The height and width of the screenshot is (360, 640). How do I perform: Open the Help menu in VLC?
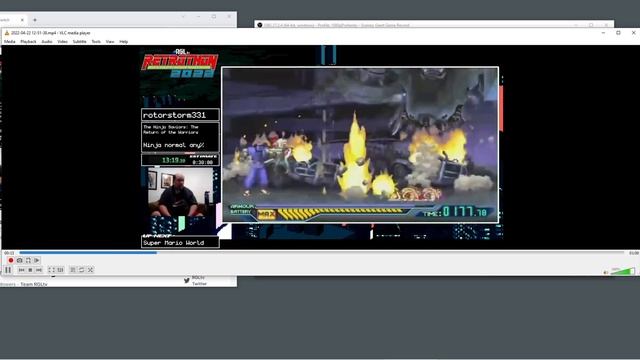pyautogui.click(x=124, y=42)
